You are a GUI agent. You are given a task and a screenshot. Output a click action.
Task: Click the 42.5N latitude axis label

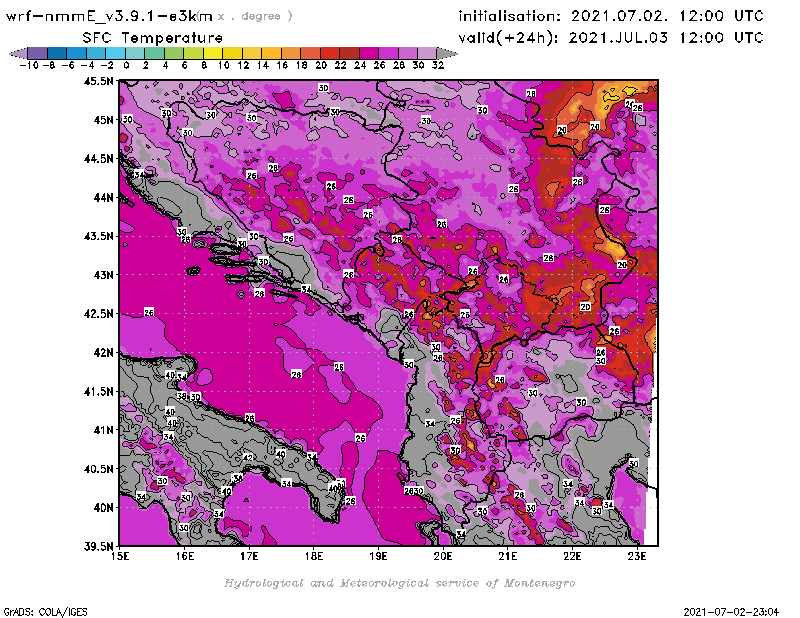pyautogui.click(x=98, y=314)
